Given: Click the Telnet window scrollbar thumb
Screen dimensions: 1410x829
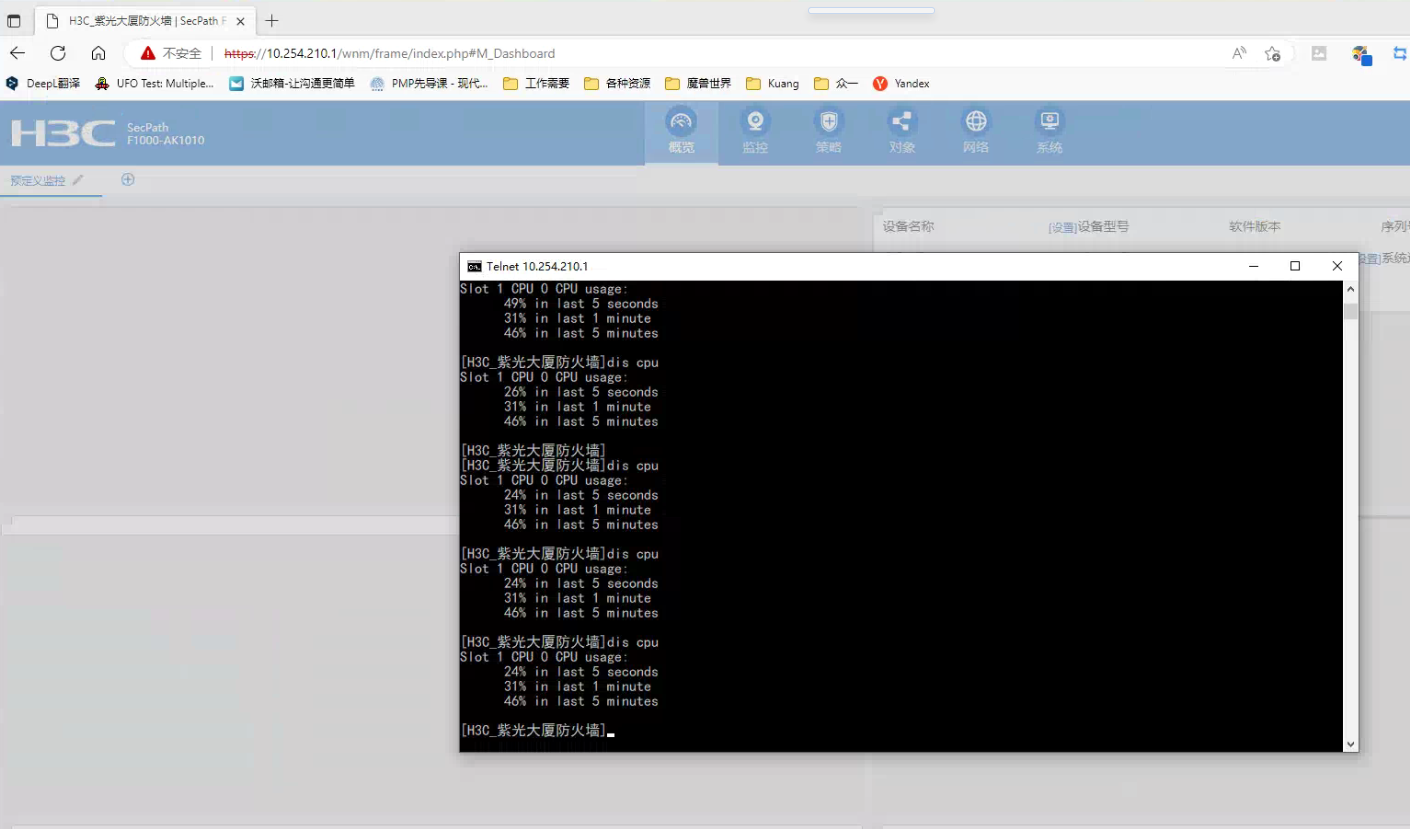Looking at the screenshot, I should pos(1351,311).
